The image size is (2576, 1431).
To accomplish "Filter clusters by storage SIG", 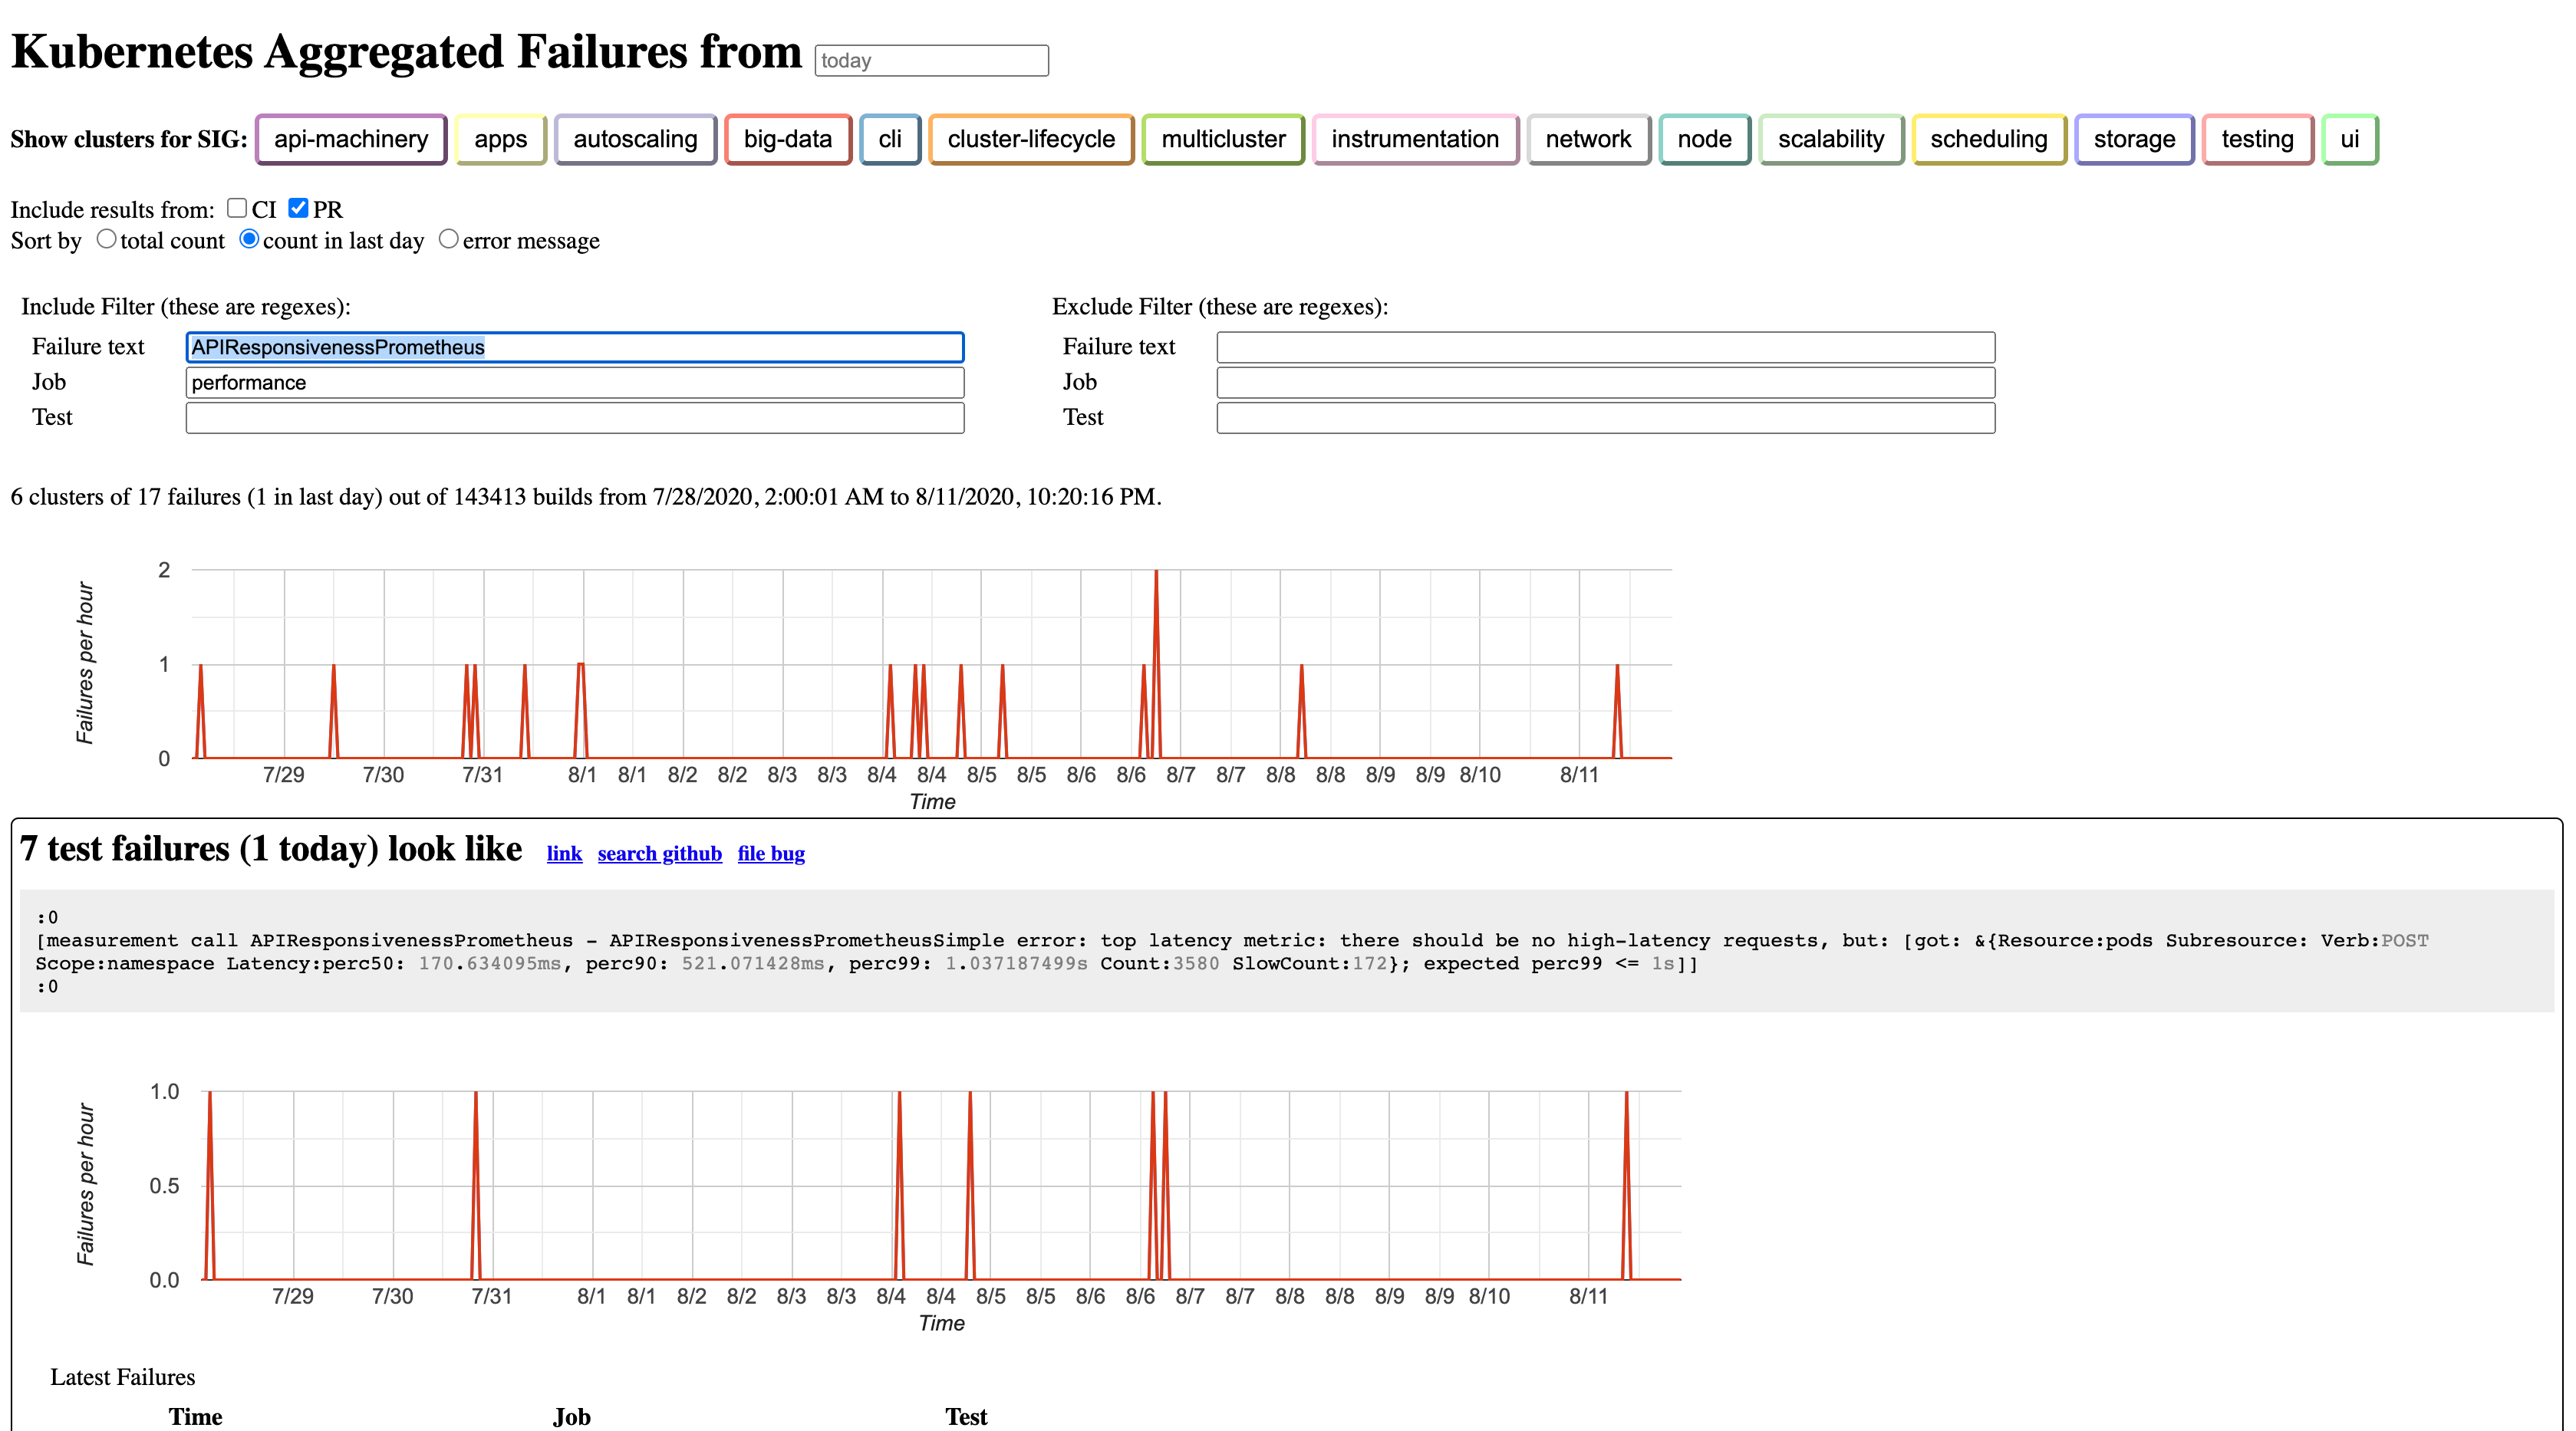I will 2134,139.
